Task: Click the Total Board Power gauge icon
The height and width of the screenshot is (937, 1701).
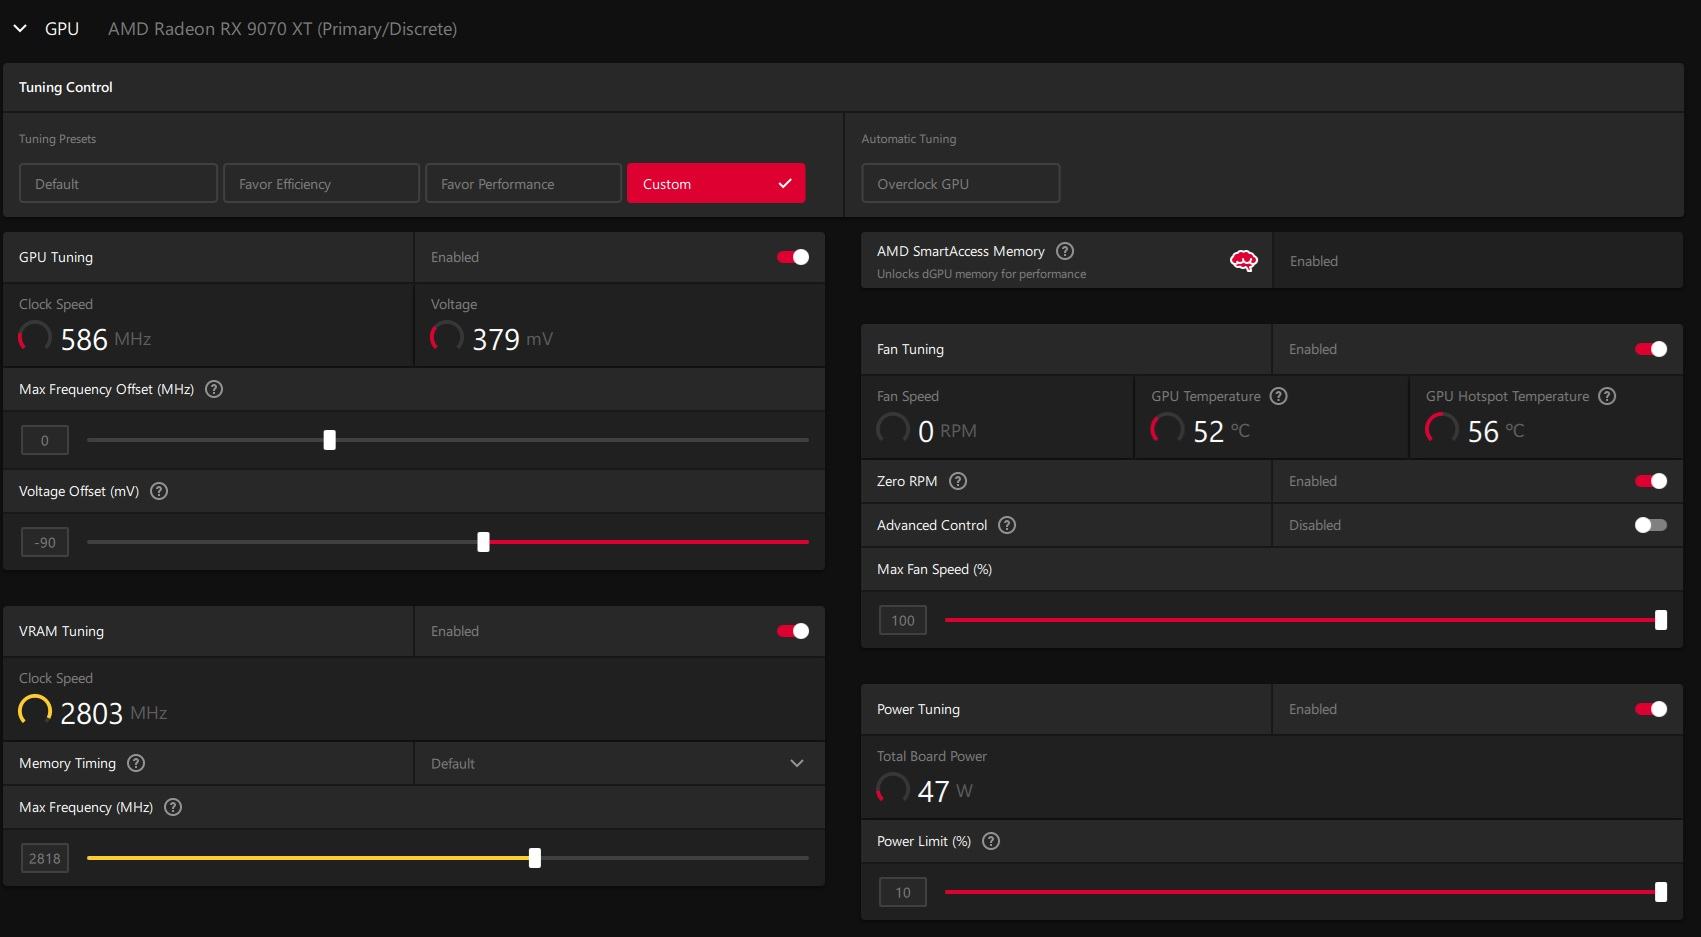Action: pyautogui.click(x=893, y=789)
